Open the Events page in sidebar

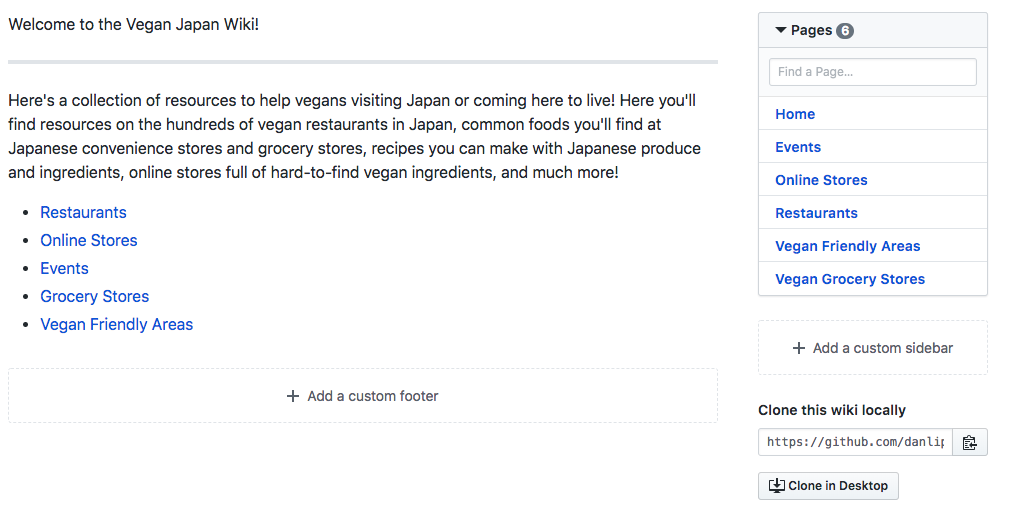click(x=798, y=147)
